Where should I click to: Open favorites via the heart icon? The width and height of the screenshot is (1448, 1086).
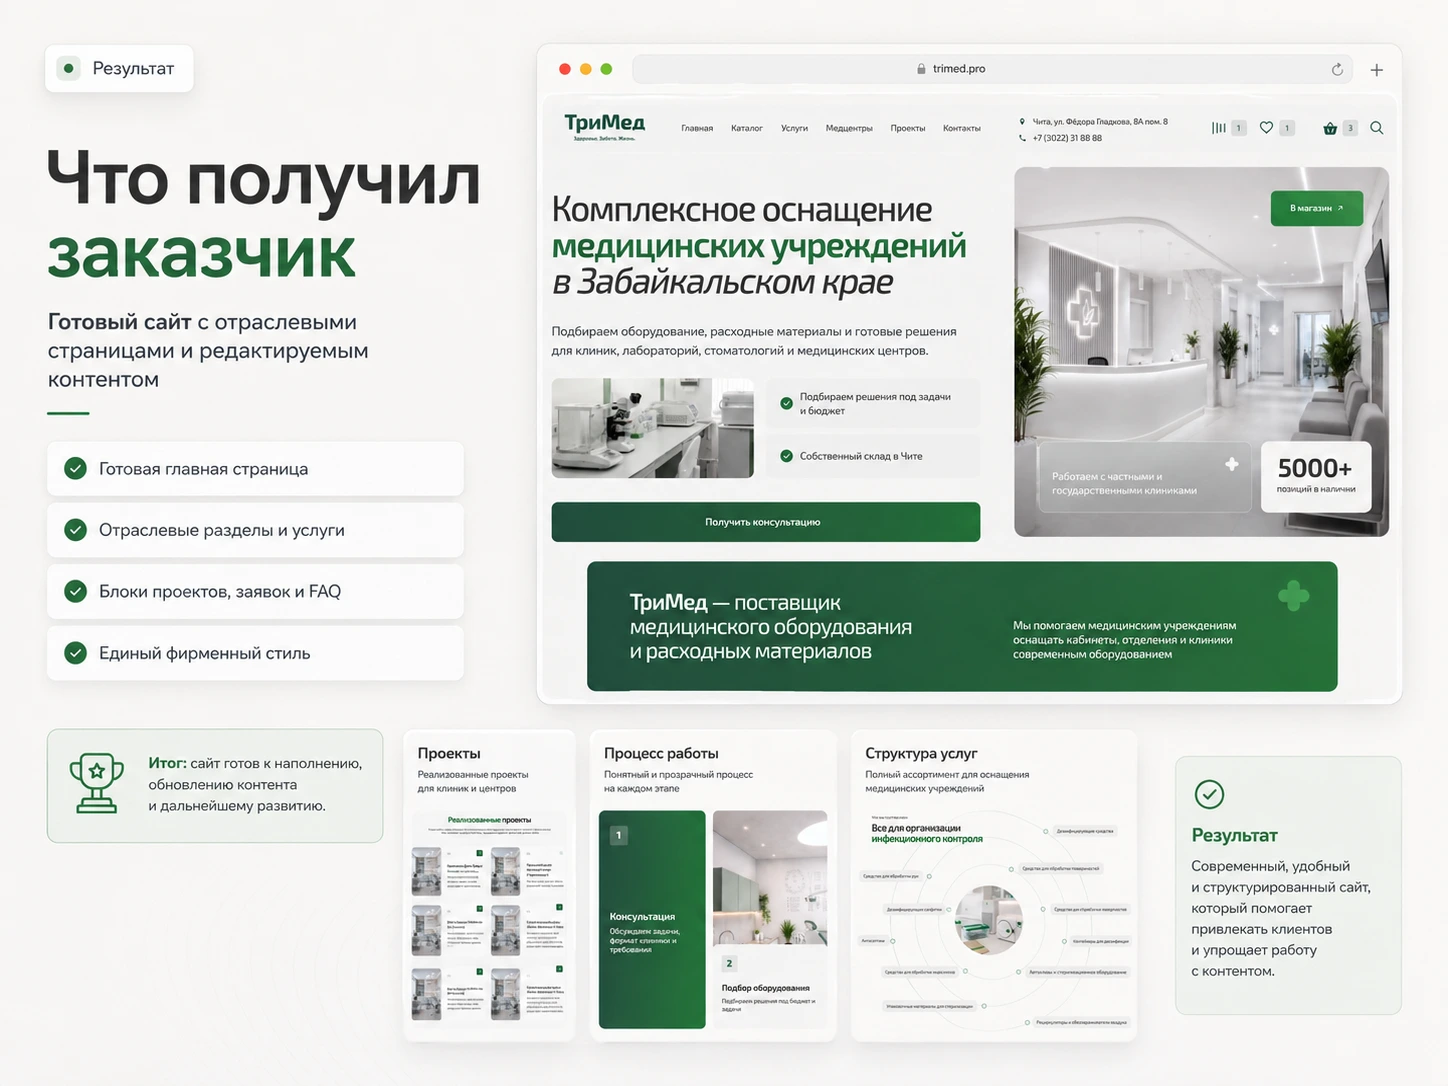pyautogui.click(x=1266, y=128)
